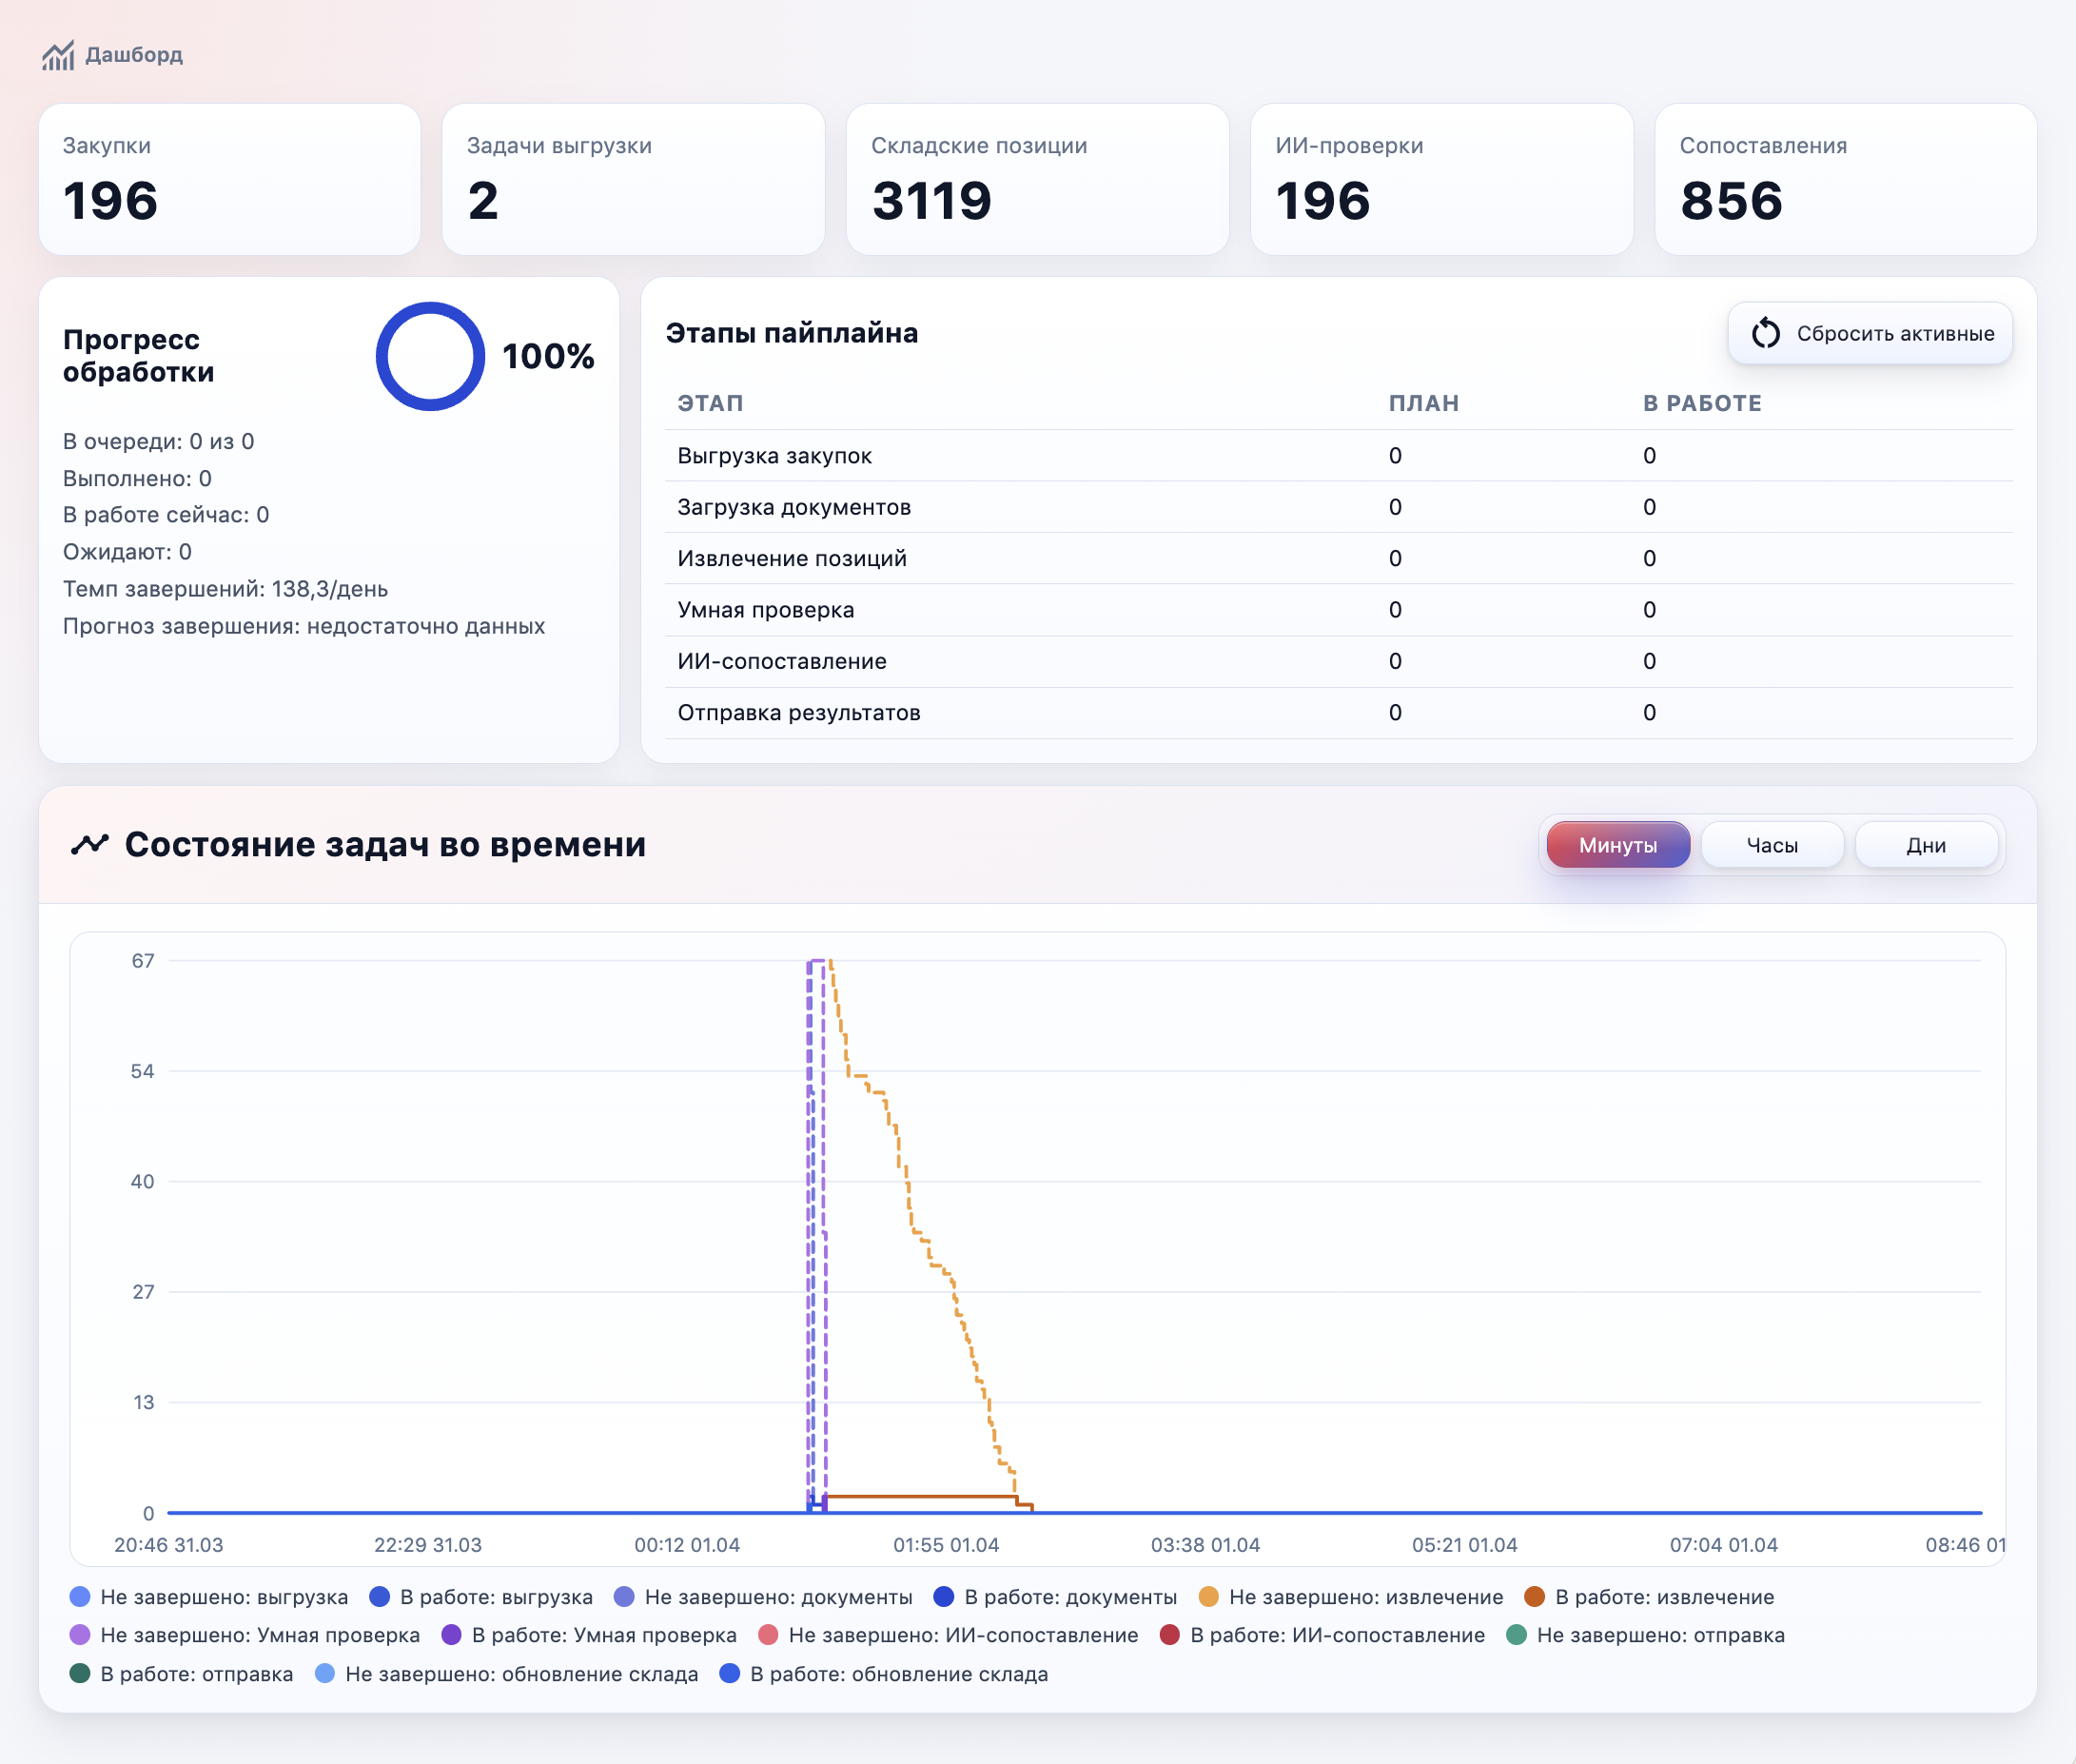This screenshot has height=1764, width=2076.
Task: Toggle legend Не завершено: выгрузка series
Action: pyautogui.click(x=209, y=1597)
